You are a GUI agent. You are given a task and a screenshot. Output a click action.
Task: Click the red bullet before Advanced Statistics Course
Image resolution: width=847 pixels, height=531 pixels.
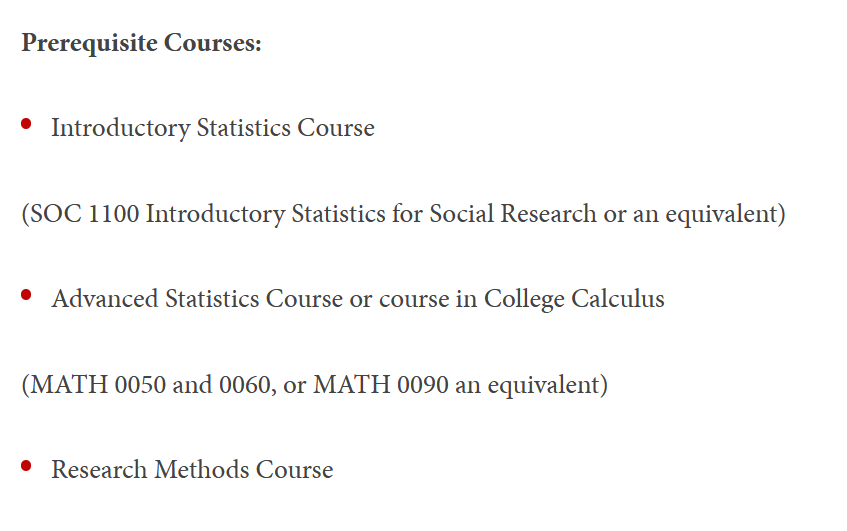pos(27,294)
